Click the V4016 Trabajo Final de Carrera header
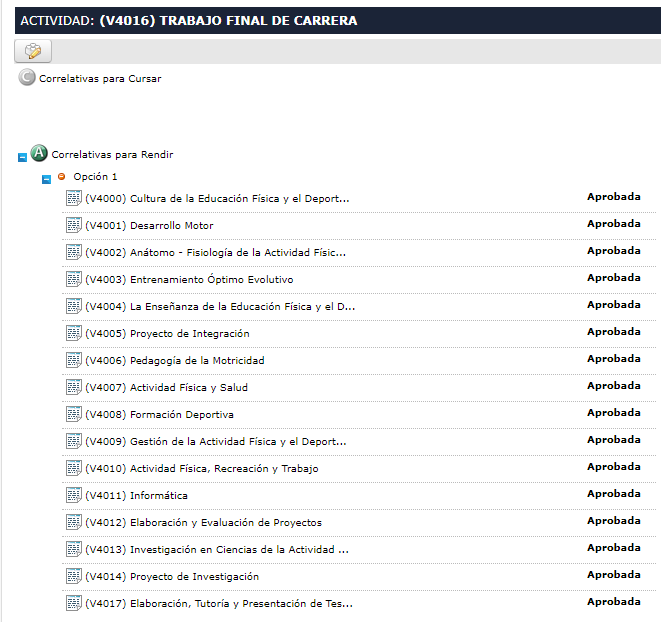This screenshot has width=661, height=622. tap(189, 20)
